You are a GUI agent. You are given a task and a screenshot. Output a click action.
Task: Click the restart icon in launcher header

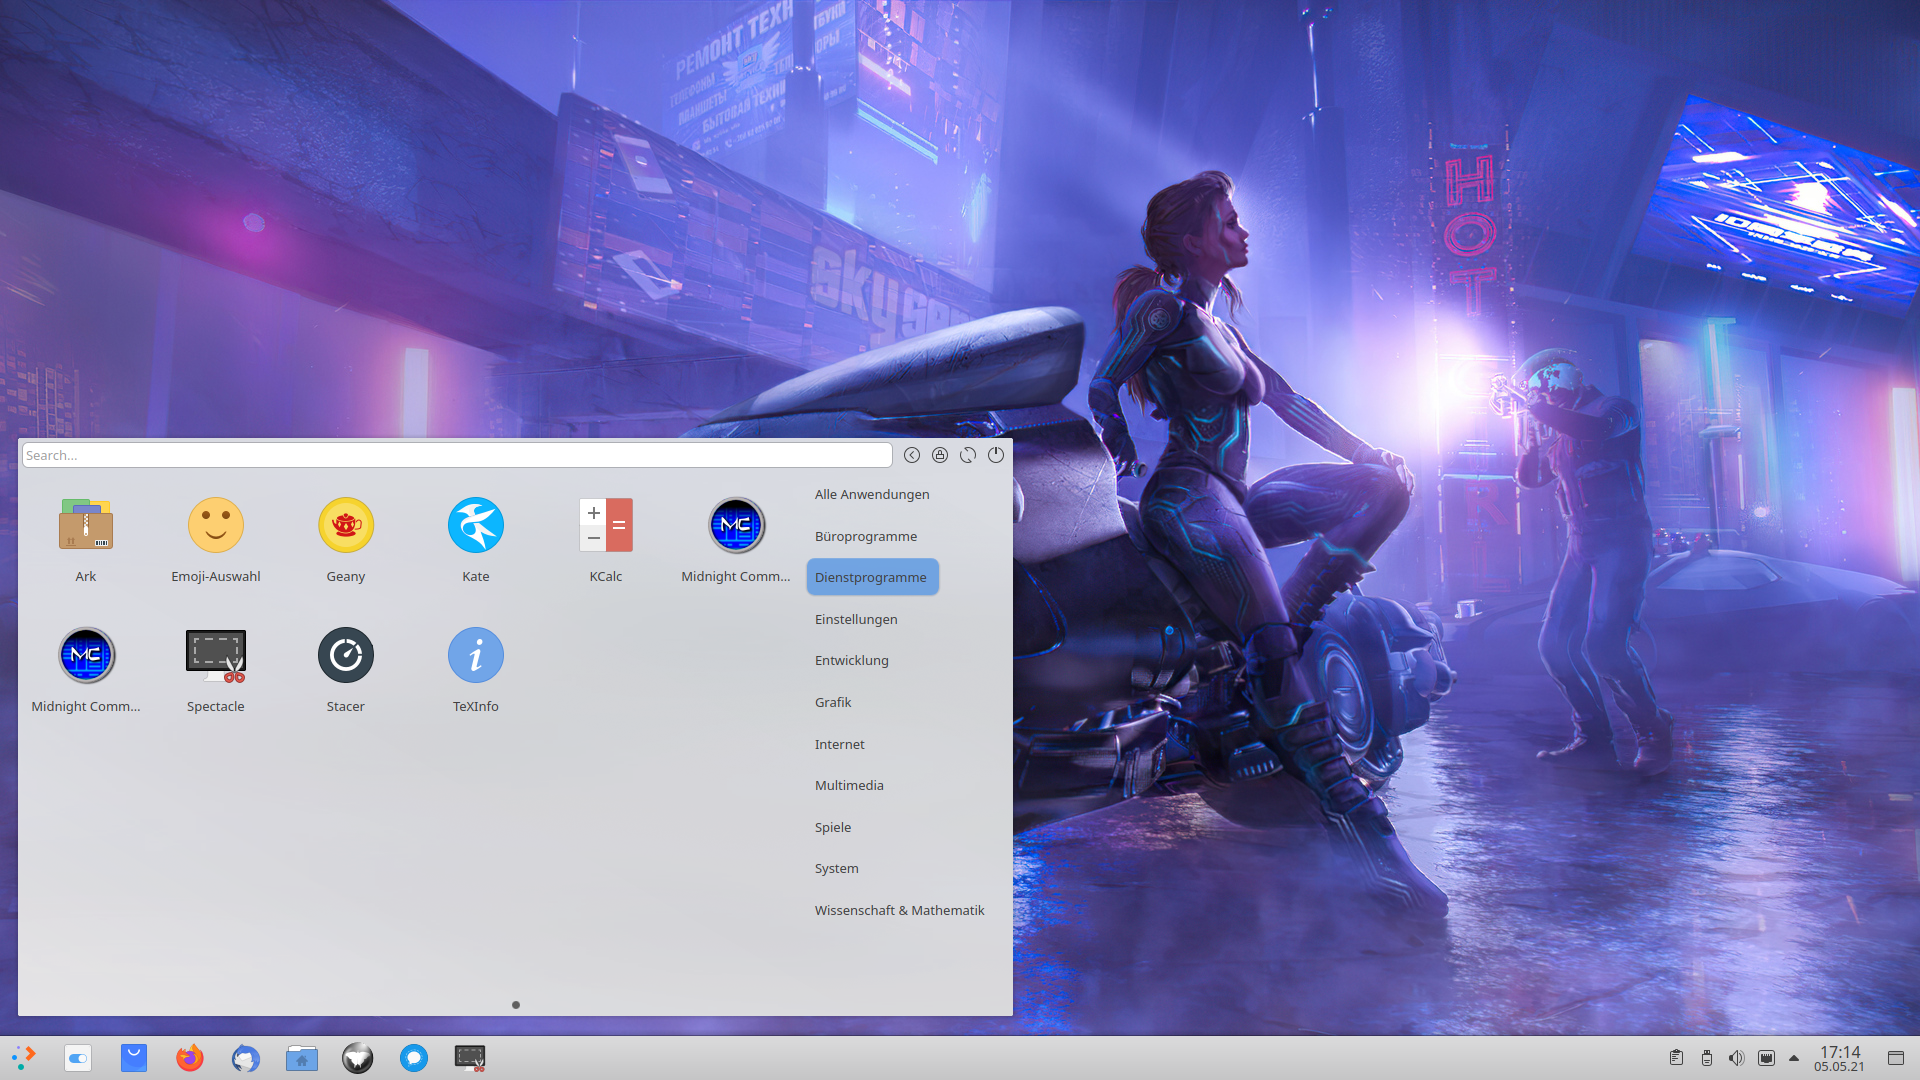tap(968, 455)
